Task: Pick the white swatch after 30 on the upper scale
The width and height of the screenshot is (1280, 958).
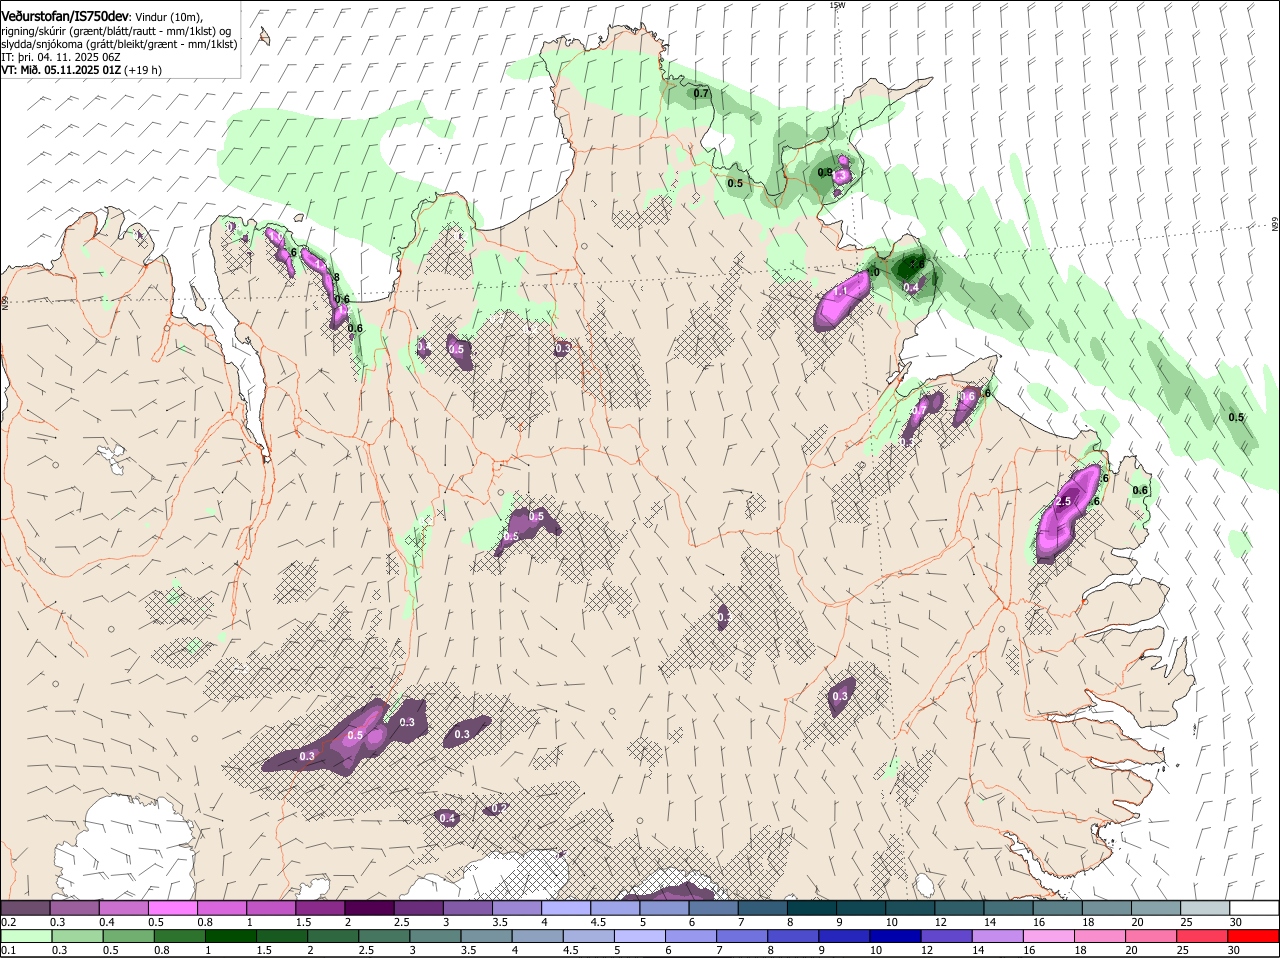Action: pyautogui.click(x=1255, y=907)
